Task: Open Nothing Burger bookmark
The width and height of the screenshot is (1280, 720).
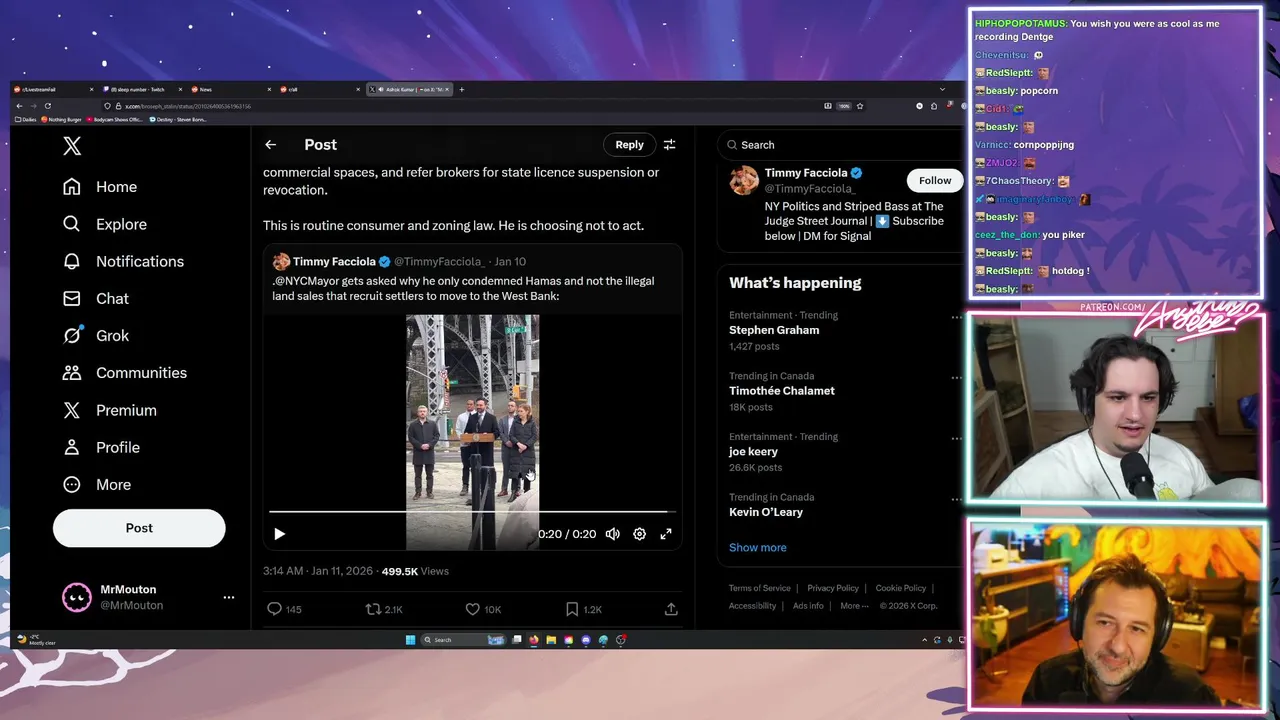Action: coord(62,119)
